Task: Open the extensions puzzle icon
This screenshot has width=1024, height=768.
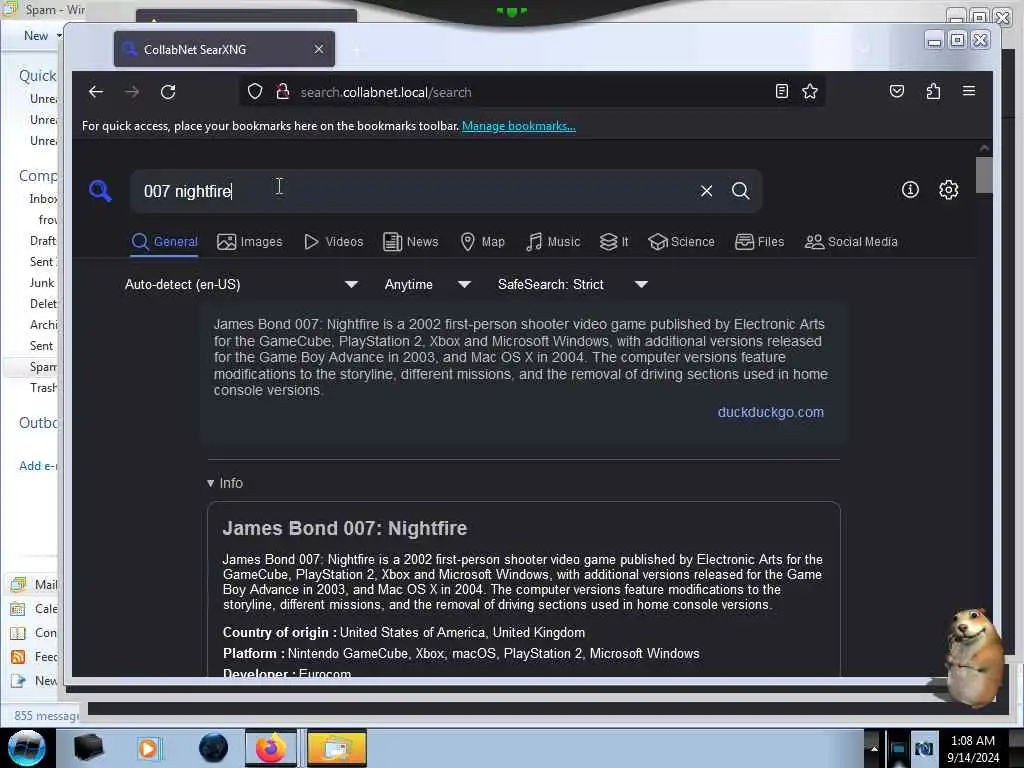Action: click(933, 91)
